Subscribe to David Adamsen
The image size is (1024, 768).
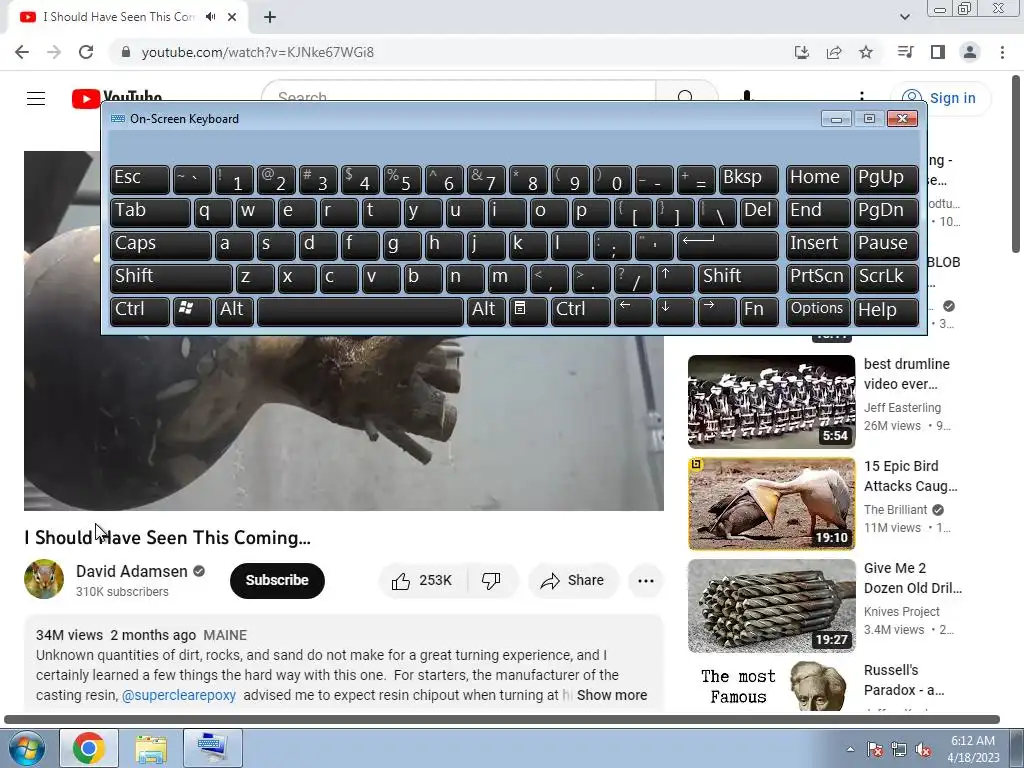[x=277, y=581]
